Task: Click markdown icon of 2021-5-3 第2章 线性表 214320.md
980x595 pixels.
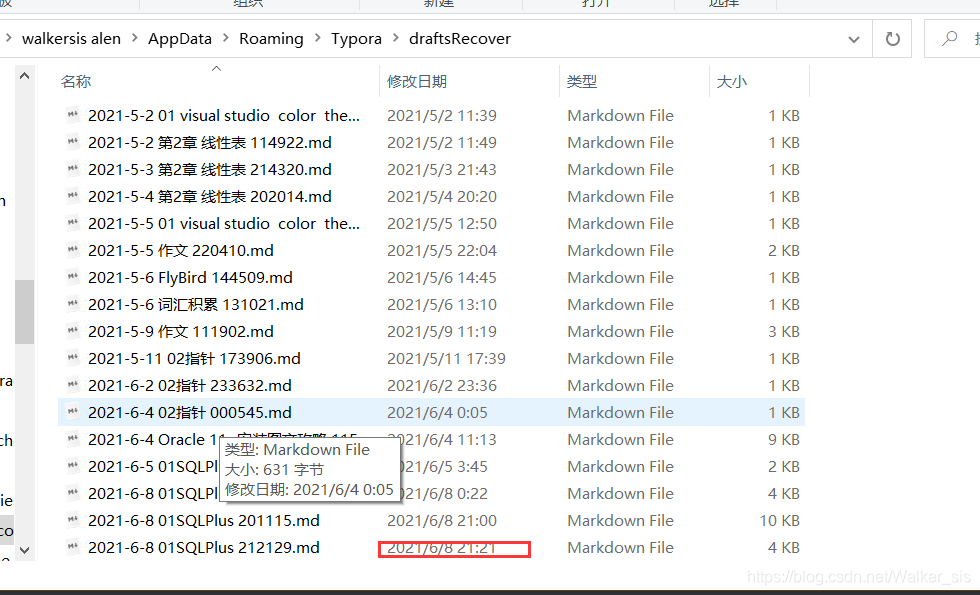Action: pyautogui.click(x=73, y=169)
